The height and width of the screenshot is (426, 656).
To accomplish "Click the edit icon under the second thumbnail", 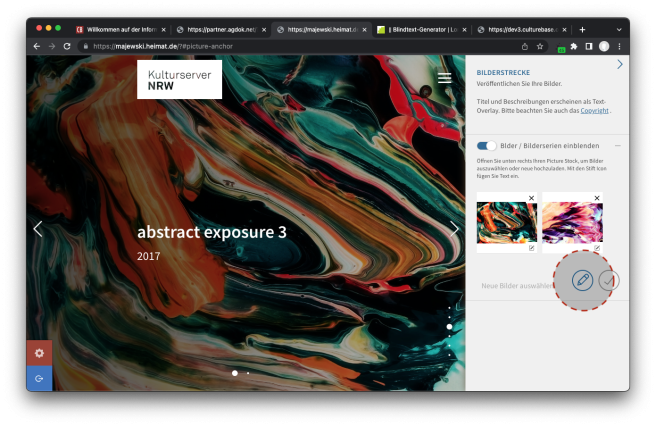I will coord(597,248).
